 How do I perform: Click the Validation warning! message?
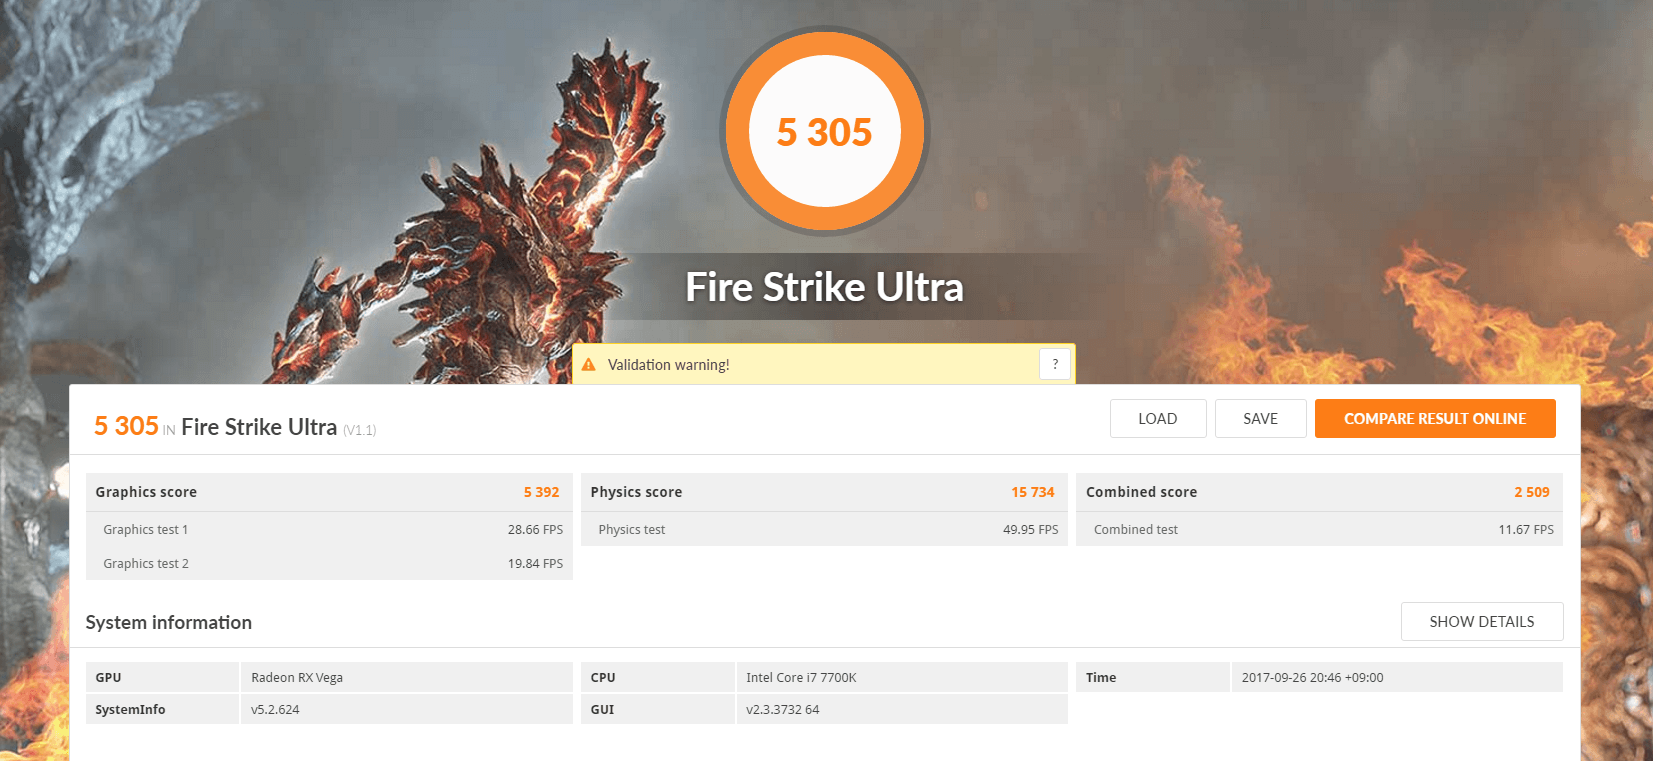[669, 365]
